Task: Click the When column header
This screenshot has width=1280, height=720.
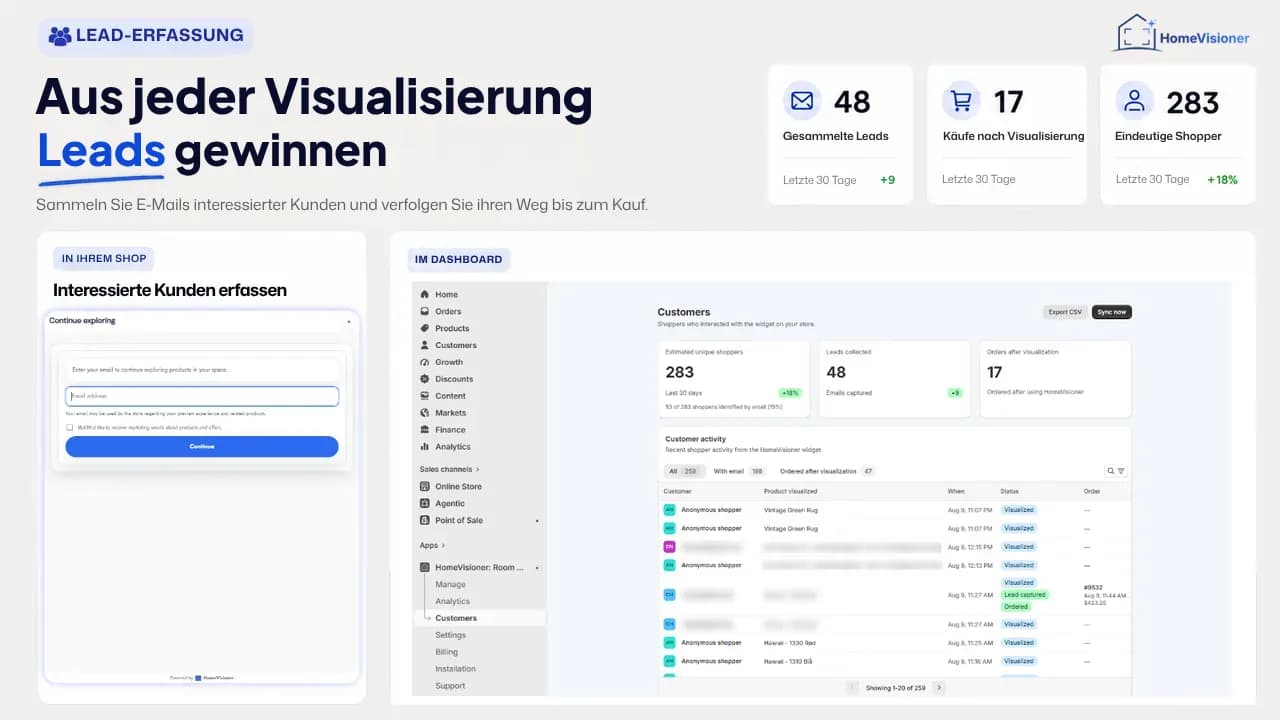Action: [x=956, y=491]
